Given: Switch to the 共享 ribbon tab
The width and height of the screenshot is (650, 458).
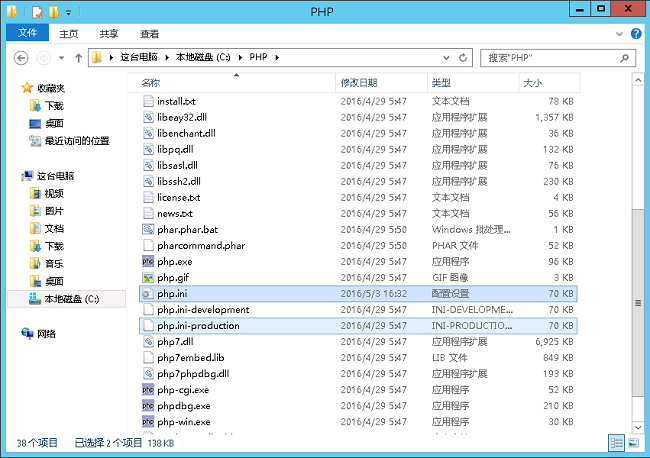Looking at the screenshot, I should [x=109, y=34].
